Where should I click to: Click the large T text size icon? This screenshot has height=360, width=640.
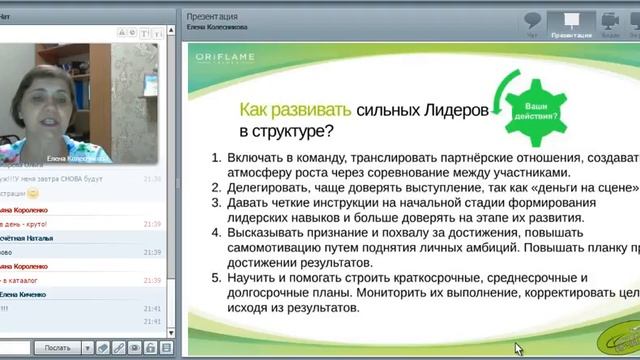click(x=145, y=33)
